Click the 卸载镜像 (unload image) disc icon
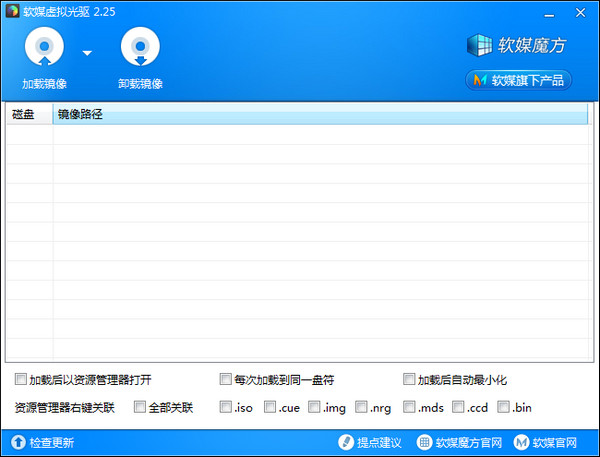This screenshot has height=457, width=600. click(140, 47)
